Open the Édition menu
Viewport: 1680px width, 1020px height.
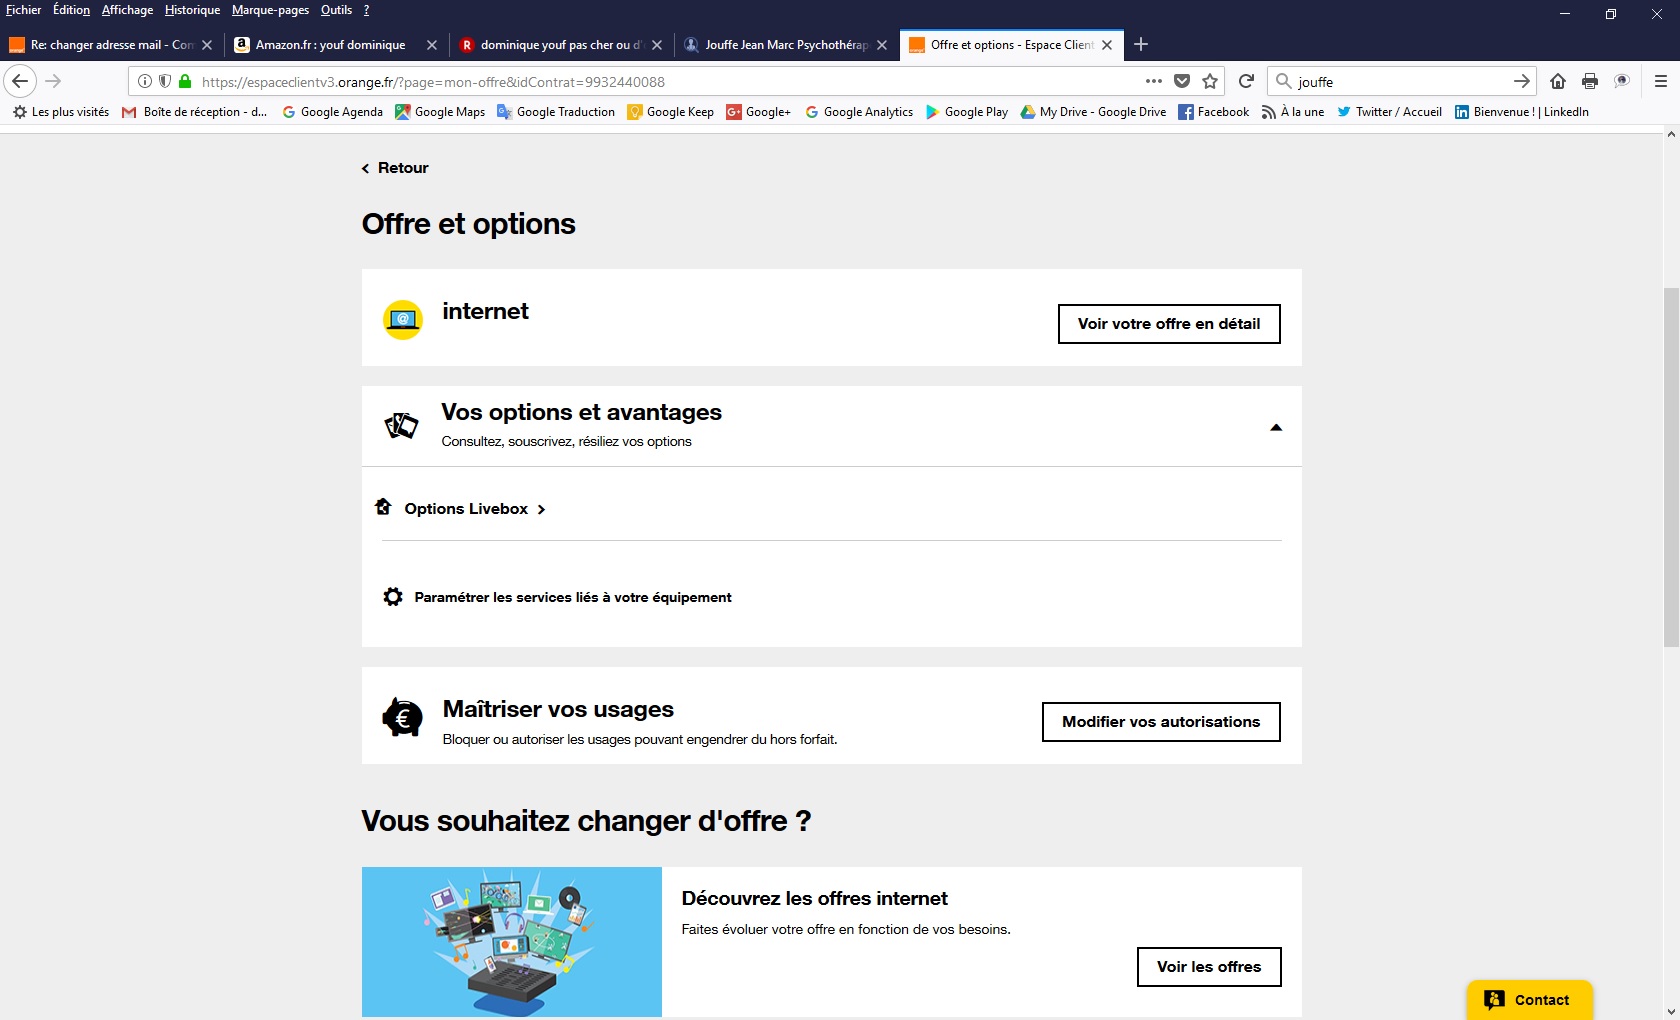[71, 10]
